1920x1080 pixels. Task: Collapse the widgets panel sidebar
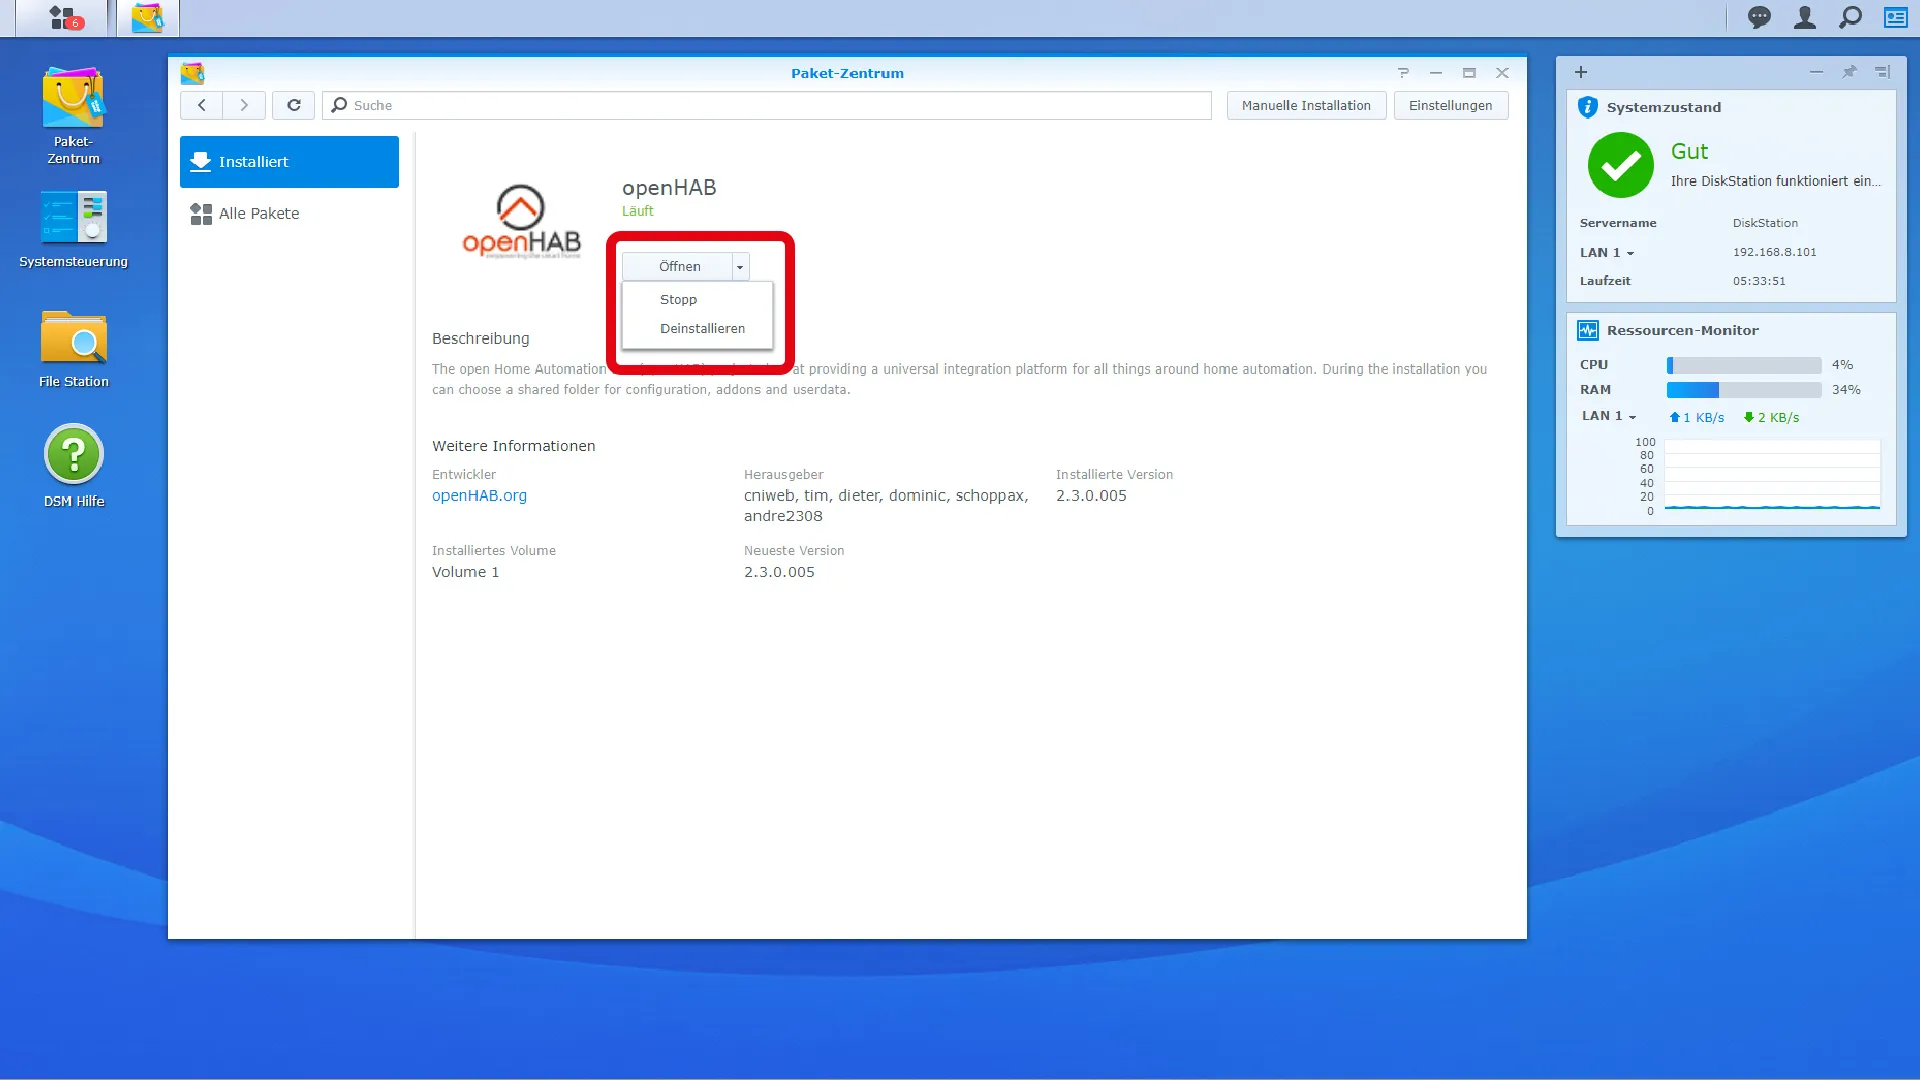coord(1883,72)
